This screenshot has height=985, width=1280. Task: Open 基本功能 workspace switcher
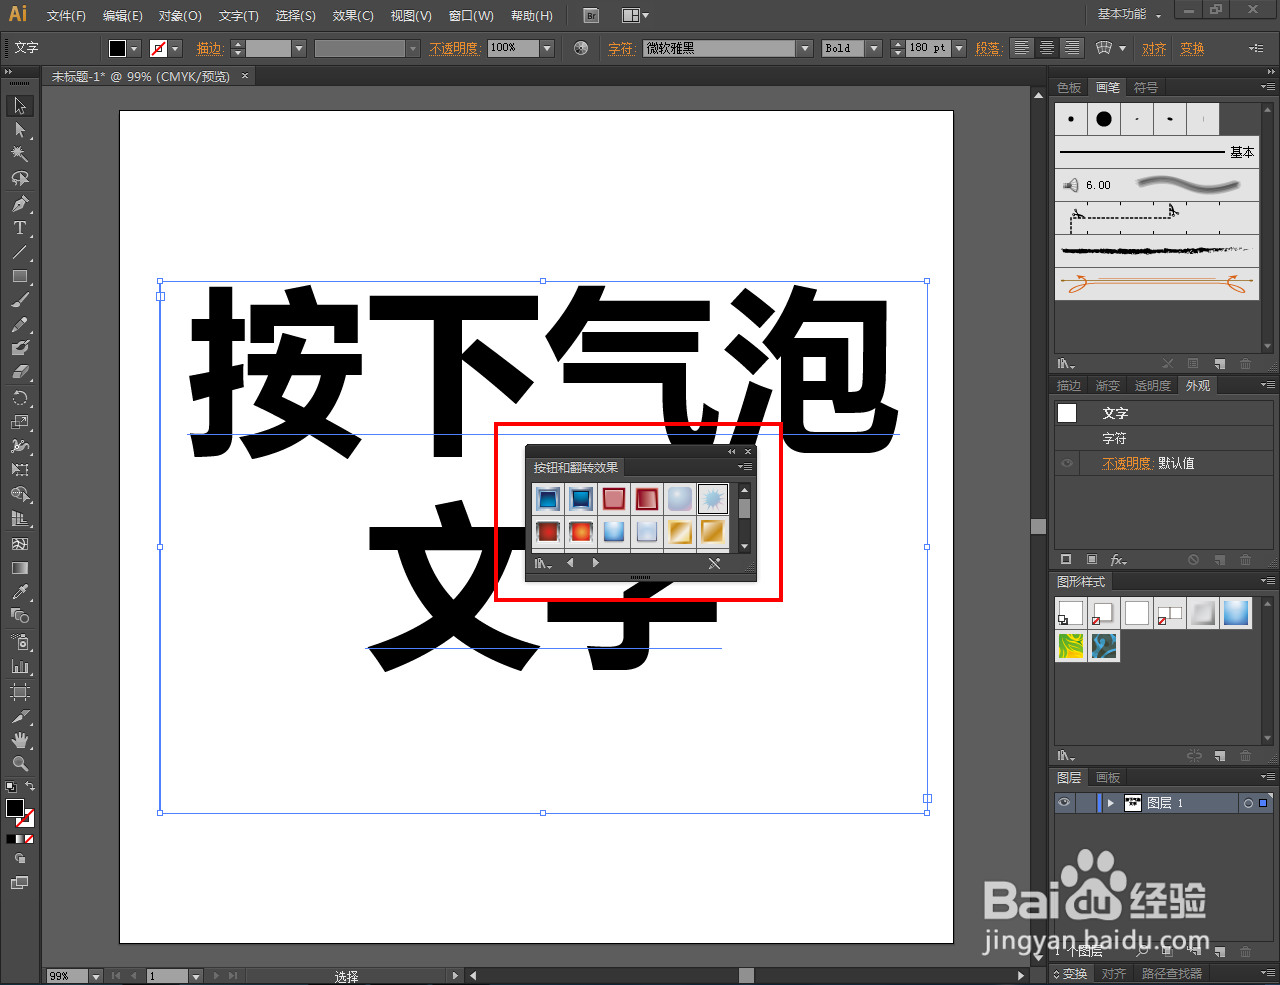[1129, 14]
